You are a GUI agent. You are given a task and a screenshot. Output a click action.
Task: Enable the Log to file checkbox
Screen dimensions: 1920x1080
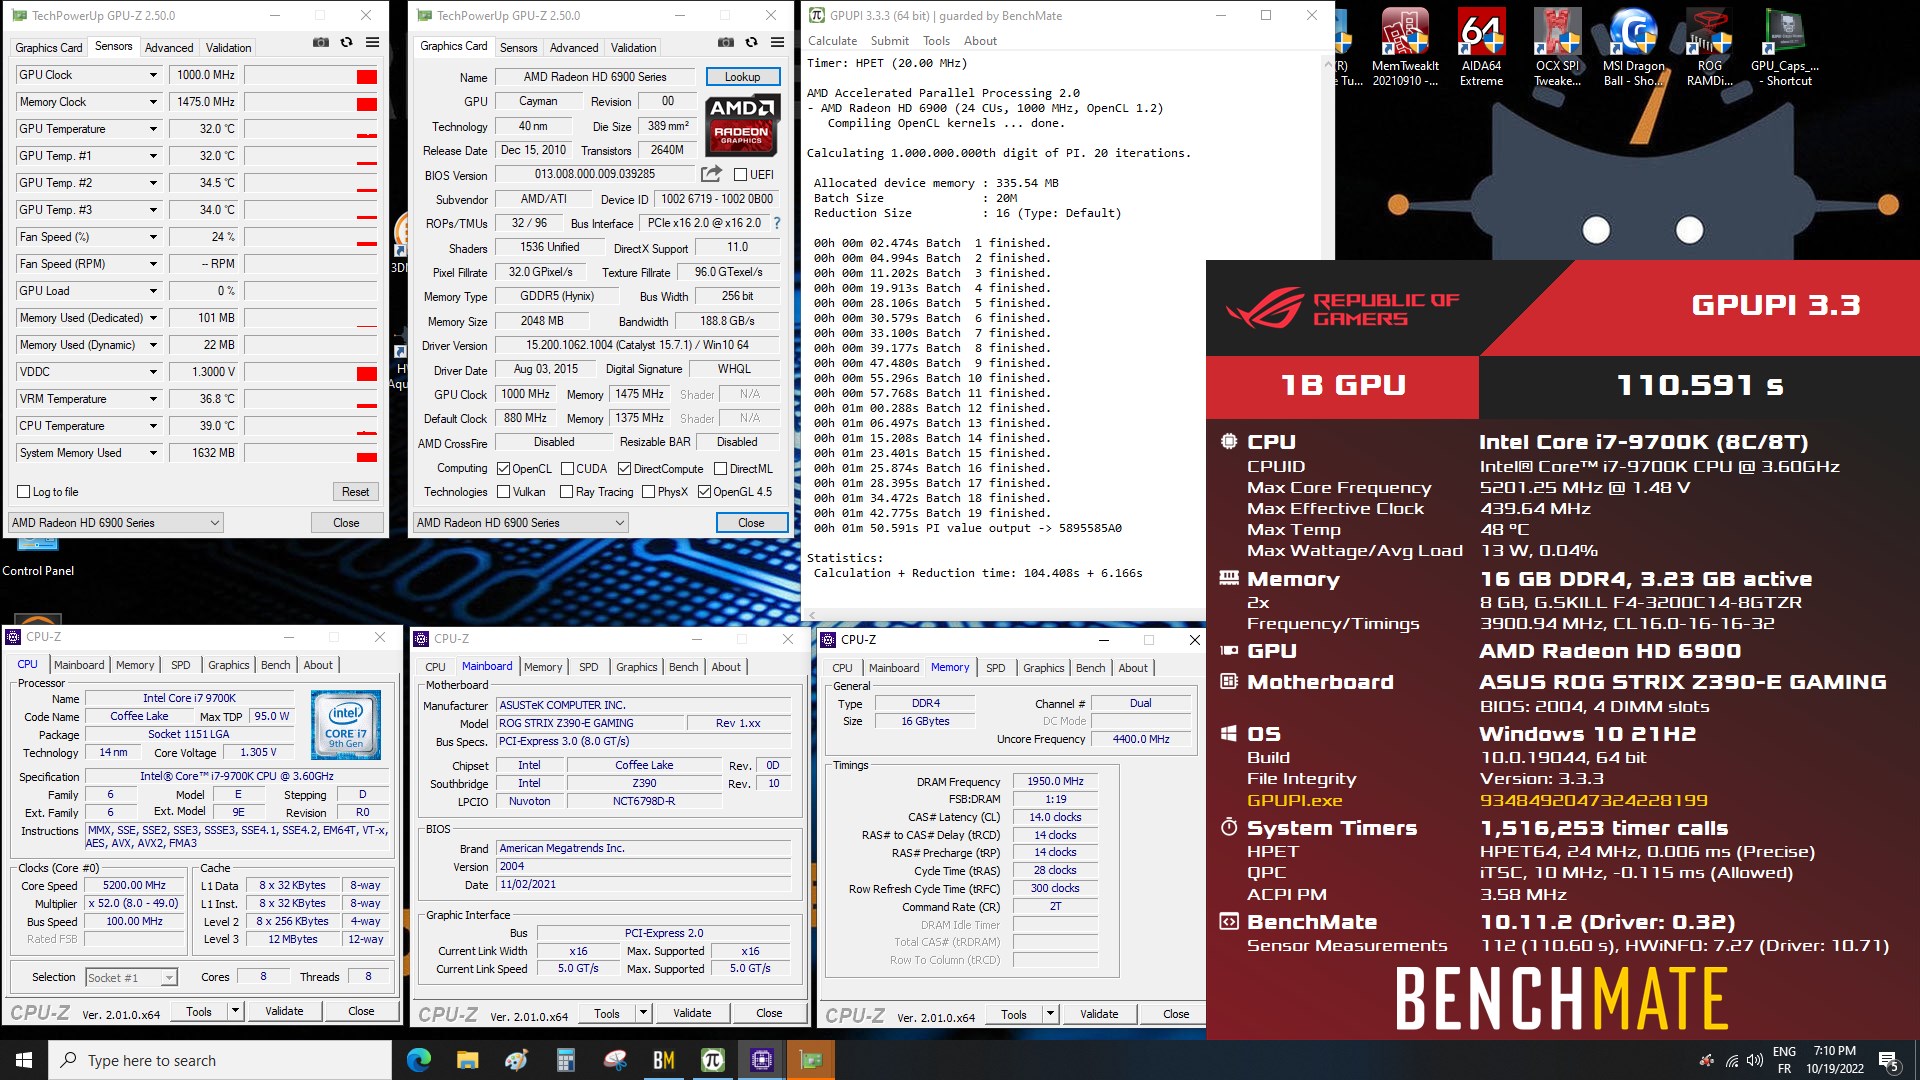pos(24,491)
